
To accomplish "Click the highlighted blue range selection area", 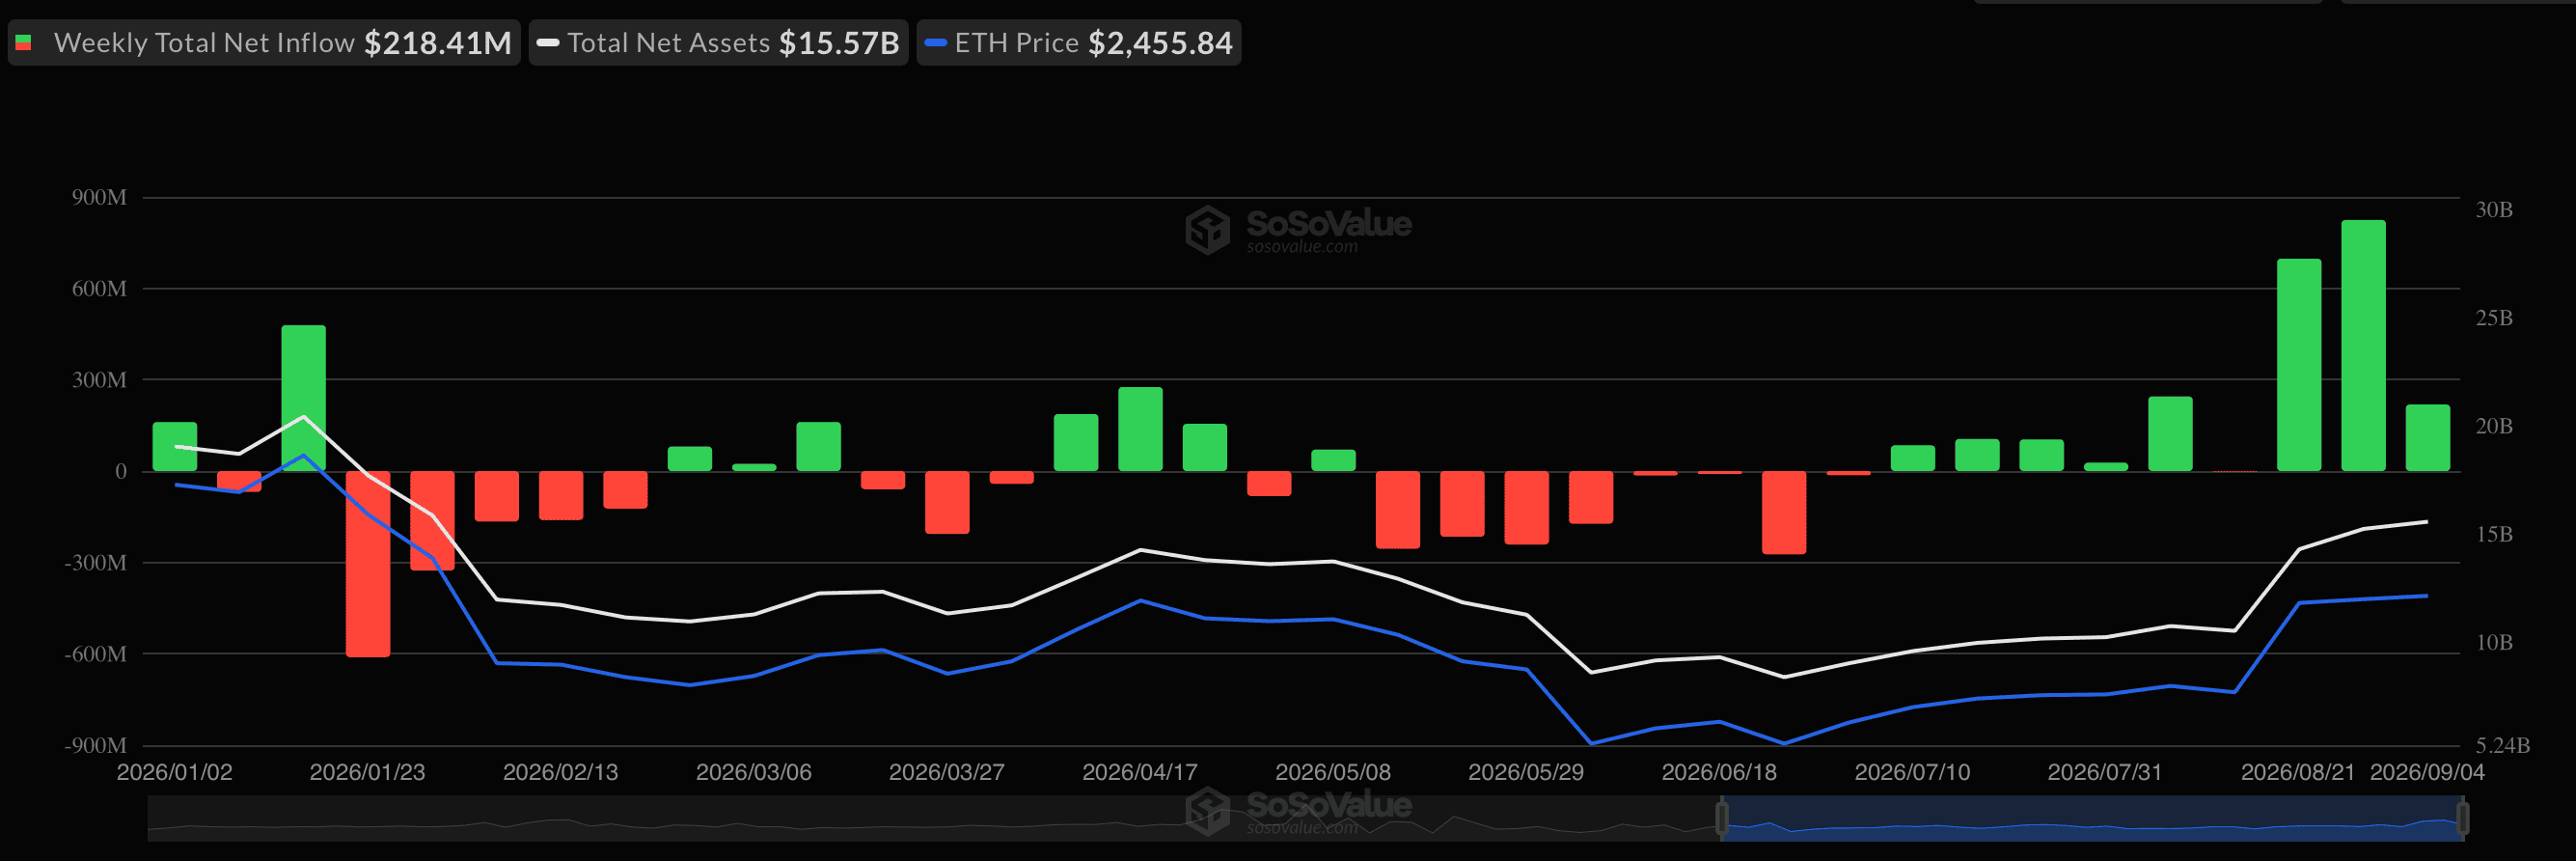I will (x=2092, y=818).
